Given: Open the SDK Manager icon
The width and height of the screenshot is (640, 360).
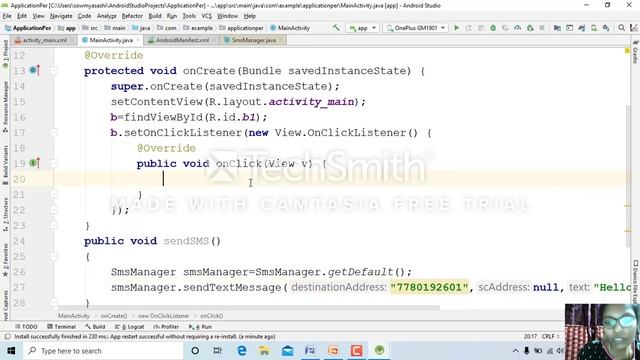Looking at the screenshot, I should pyautogui.click(x=606, y=28).
